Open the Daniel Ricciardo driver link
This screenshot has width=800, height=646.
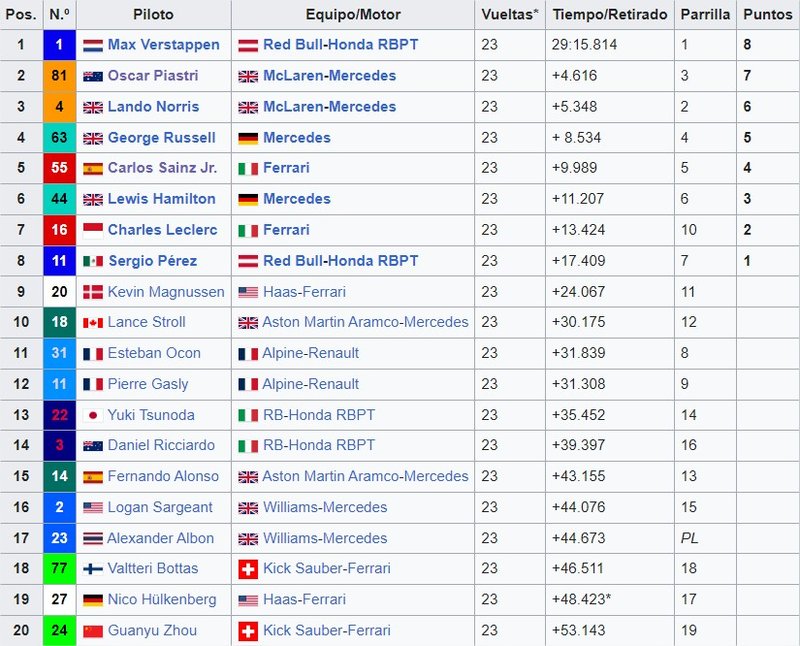pos(161,445)
